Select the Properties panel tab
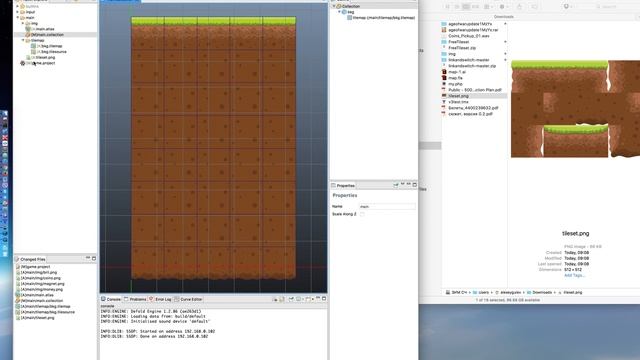The image size is (640, 360). click(343, 185)
